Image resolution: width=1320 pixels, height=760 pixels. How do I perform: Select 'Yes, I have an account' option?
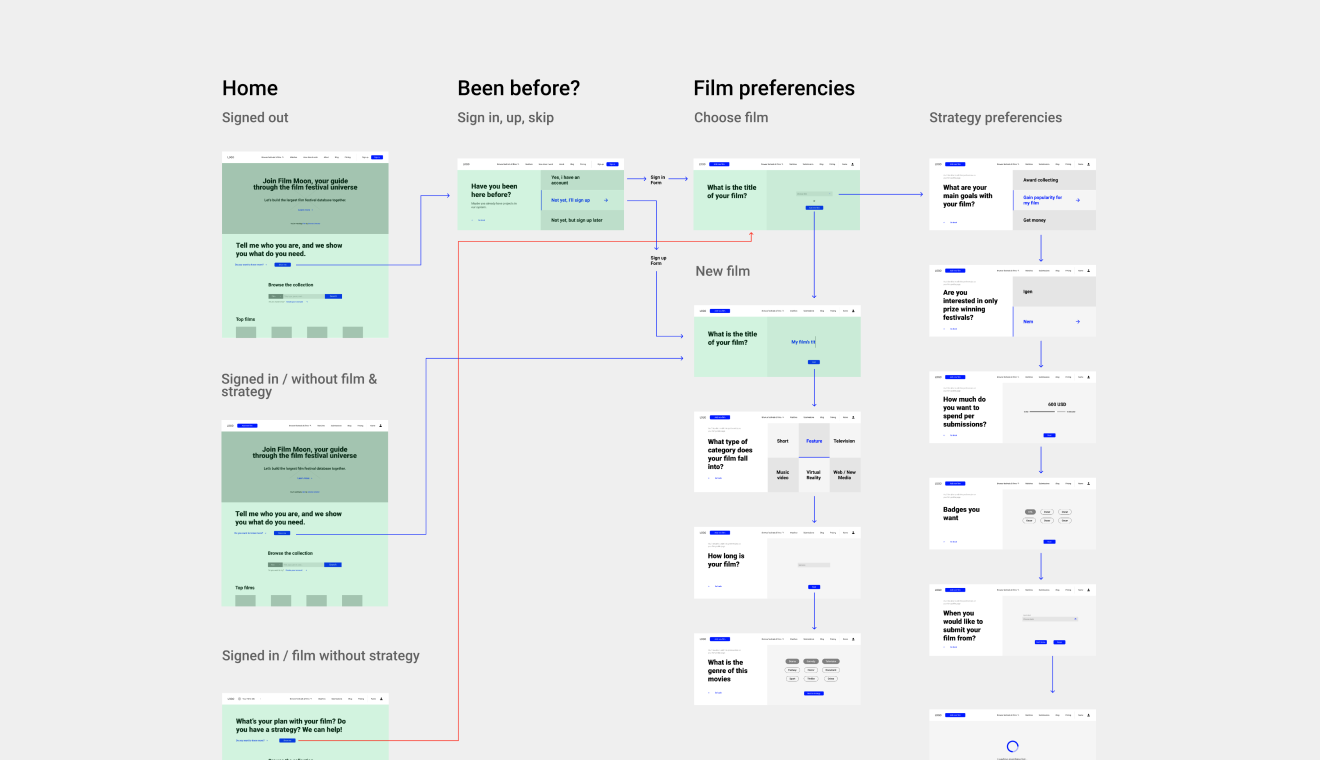coord(582,180)
